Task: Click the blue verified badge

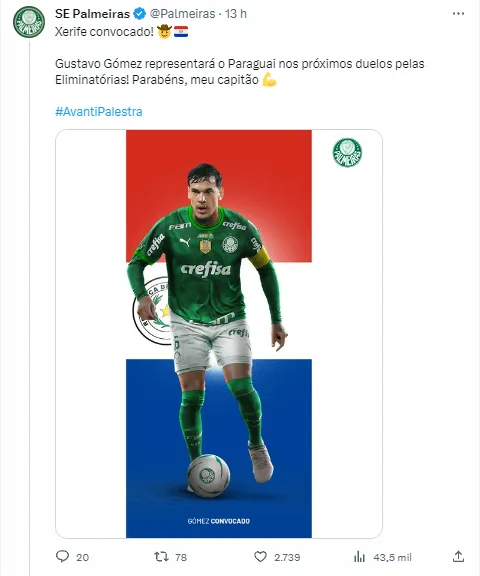Action: [140, 14]
